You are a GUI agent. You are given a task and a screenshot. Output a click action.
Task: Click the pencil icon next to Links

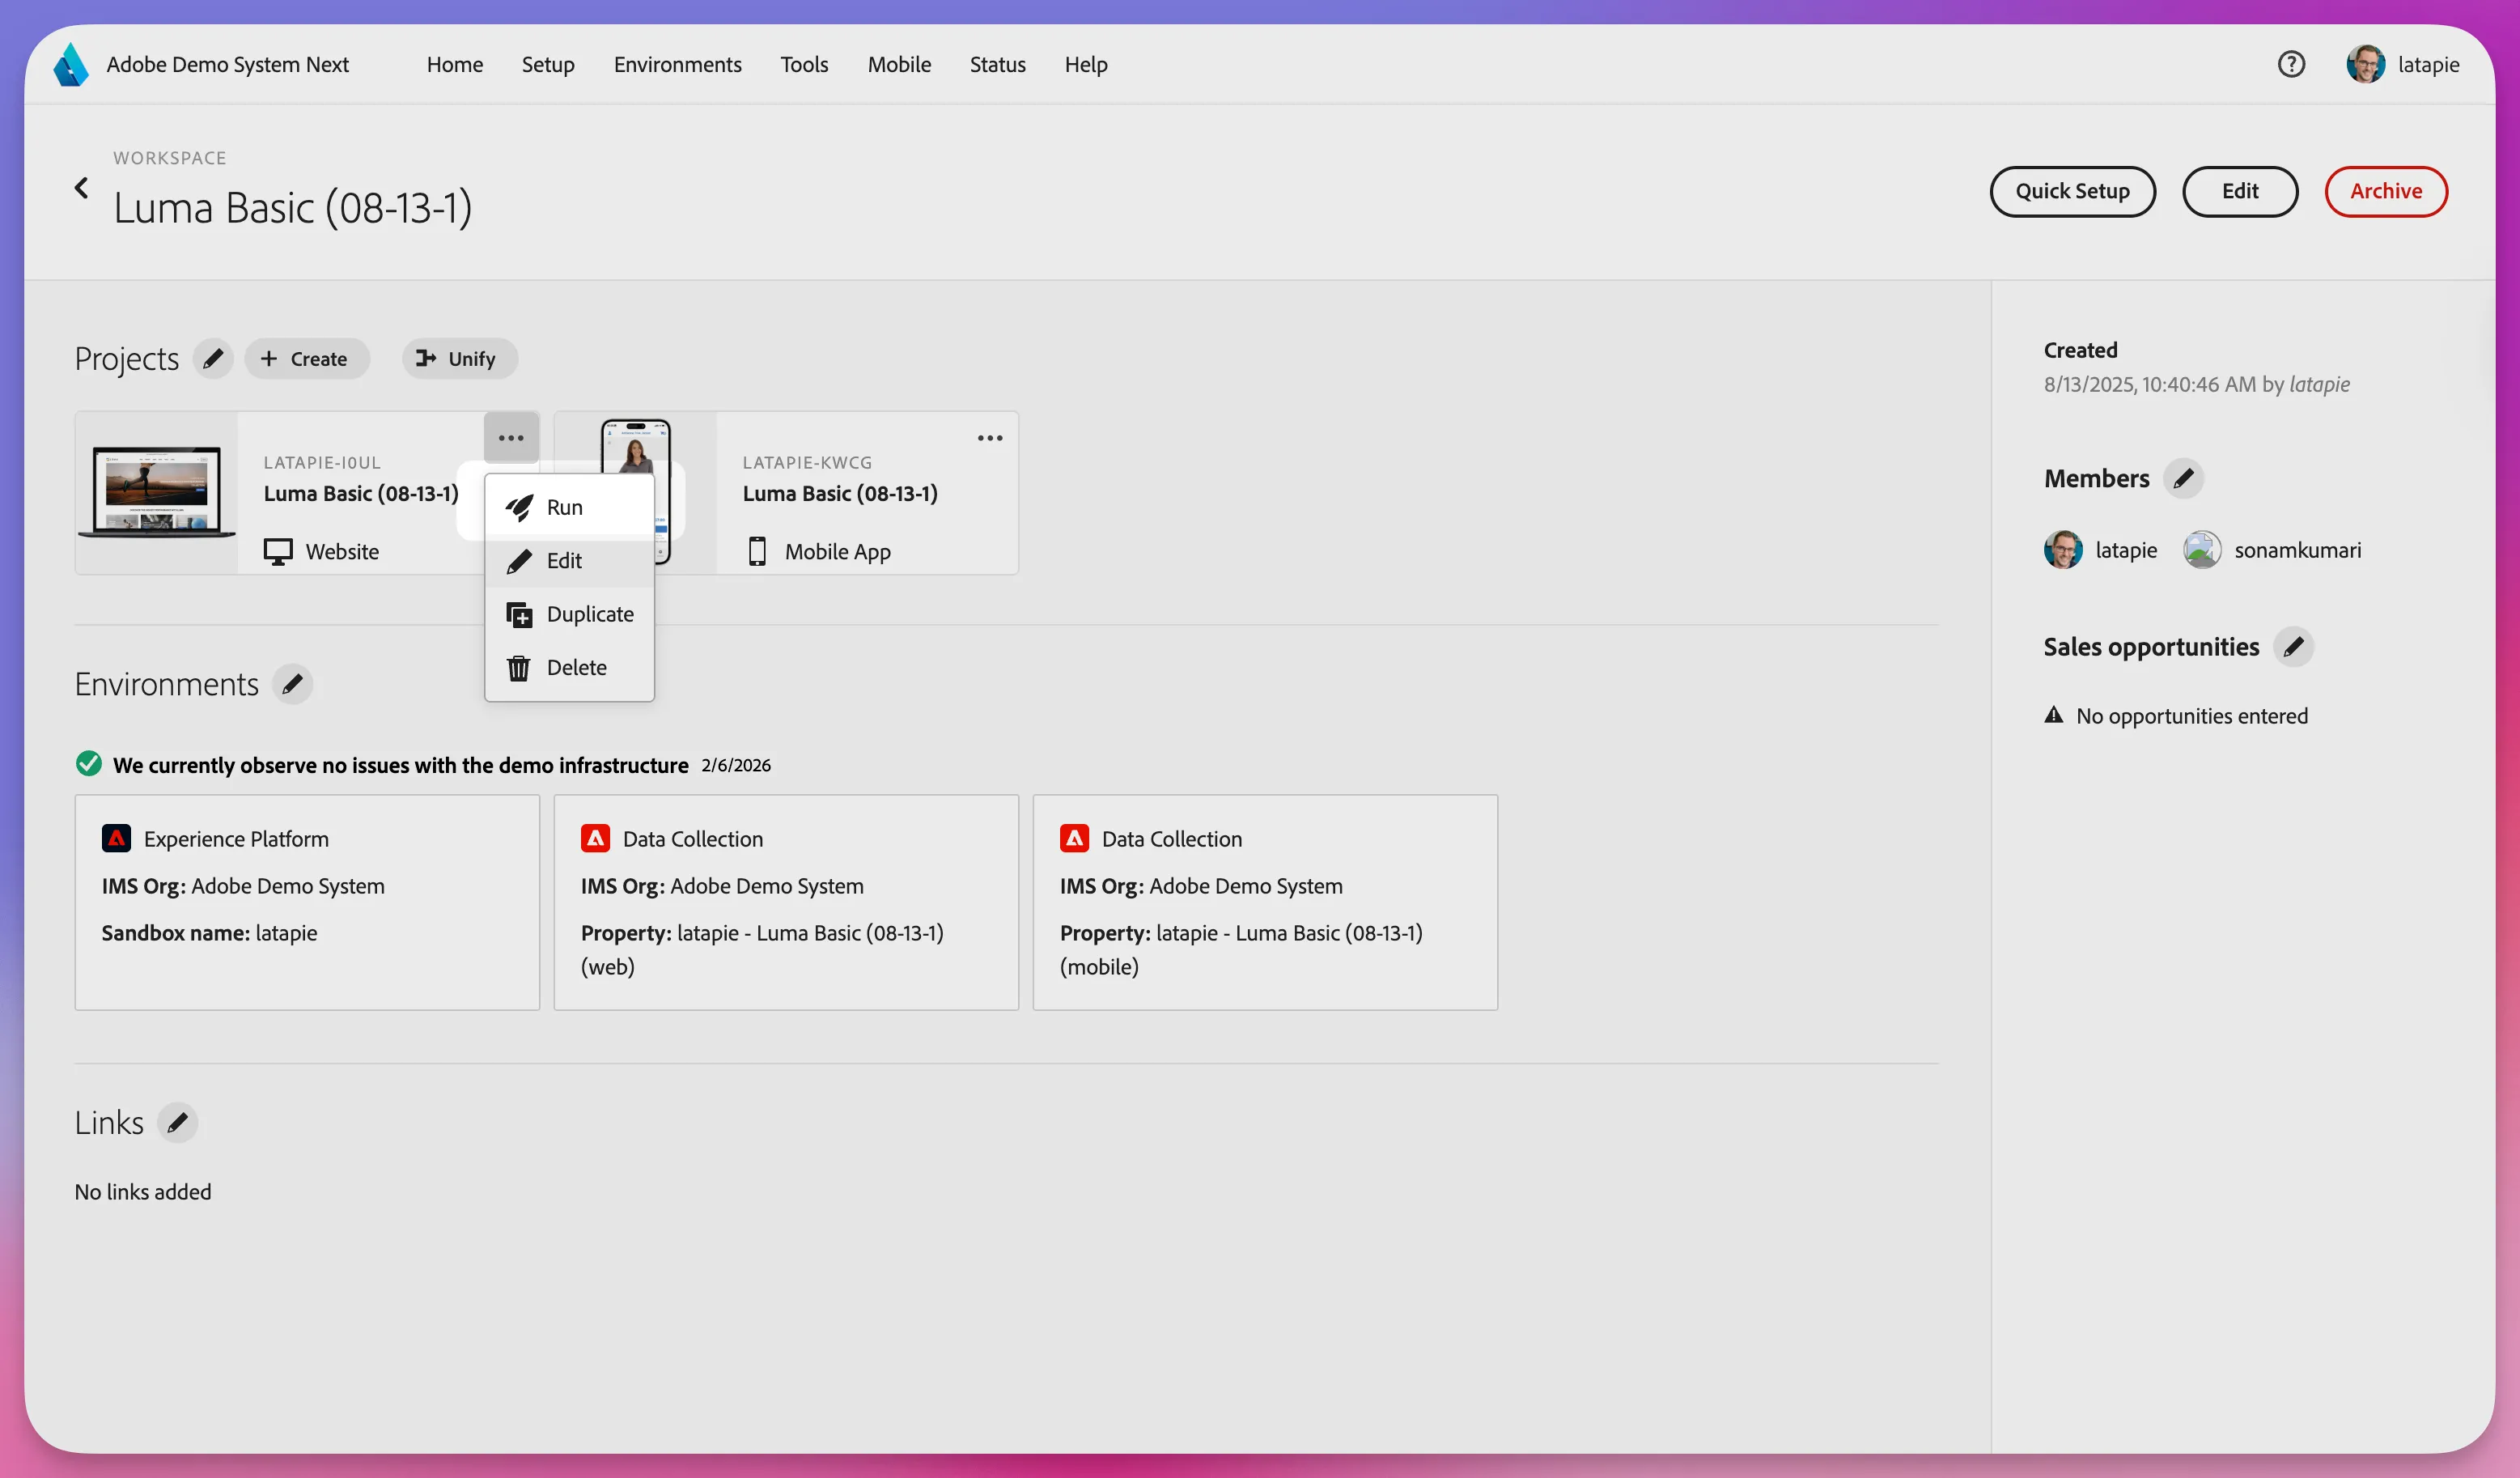click(x=177, y=1123)
